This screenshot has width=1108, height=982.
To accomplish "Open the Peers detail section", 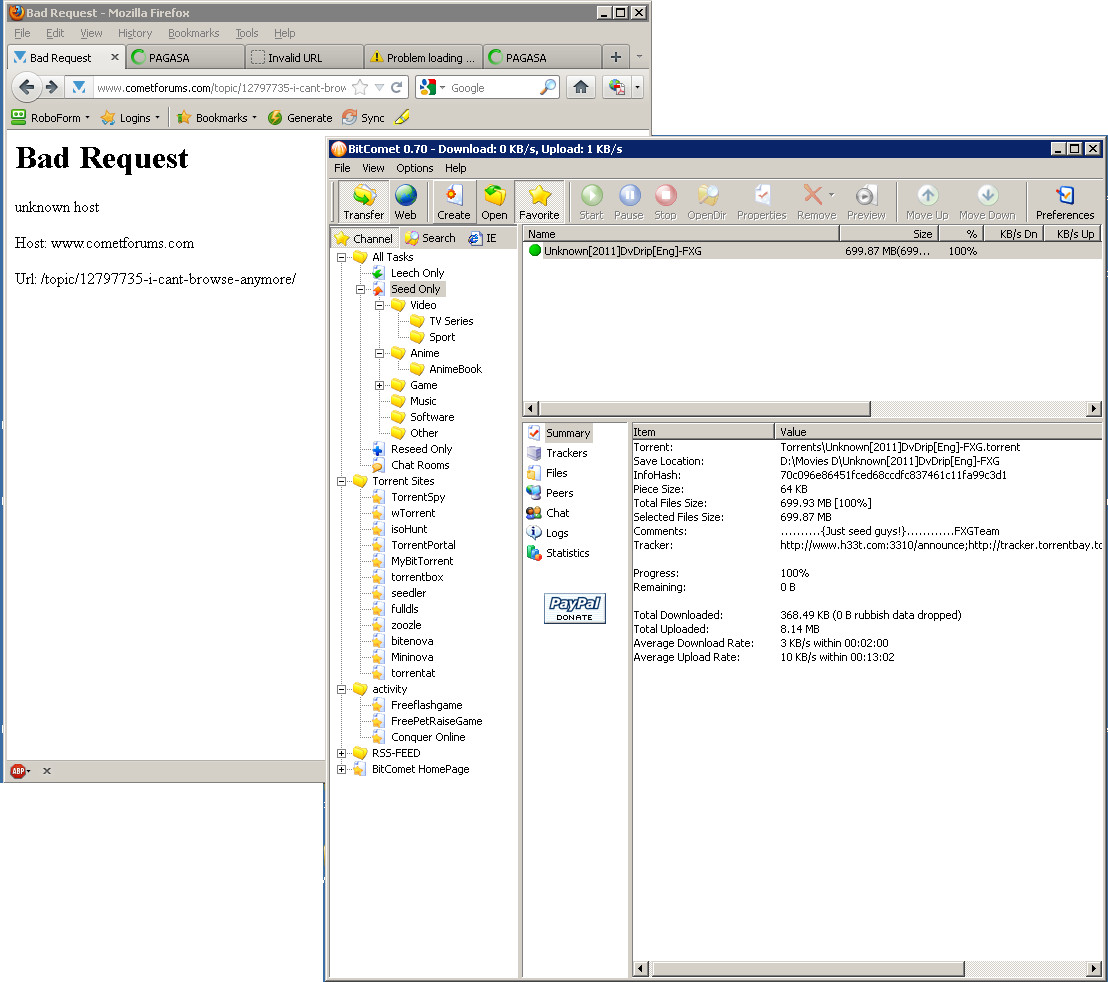I will 550,493.
